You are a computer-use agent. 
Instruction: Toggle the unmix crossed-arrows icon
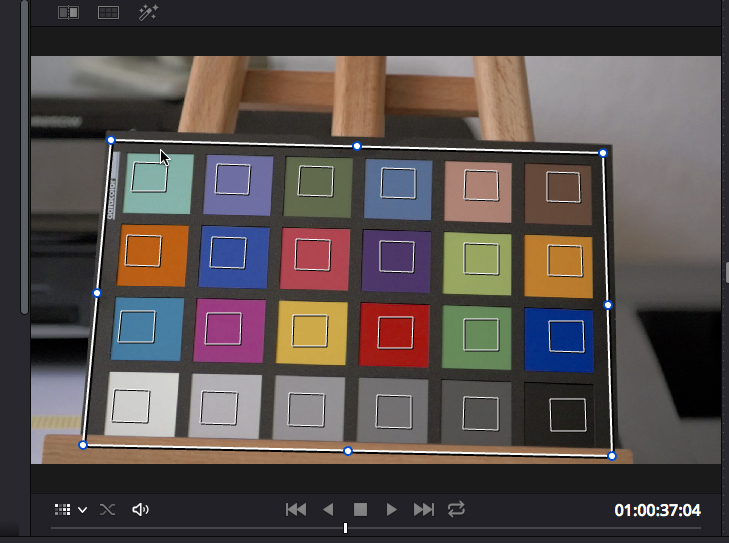[107, 510]
